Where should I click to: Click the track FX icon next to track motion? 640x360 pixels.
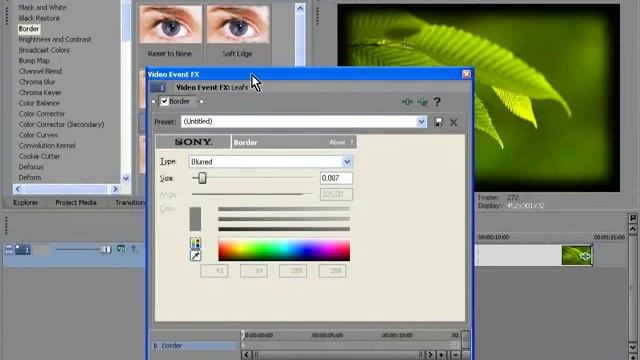134,249
